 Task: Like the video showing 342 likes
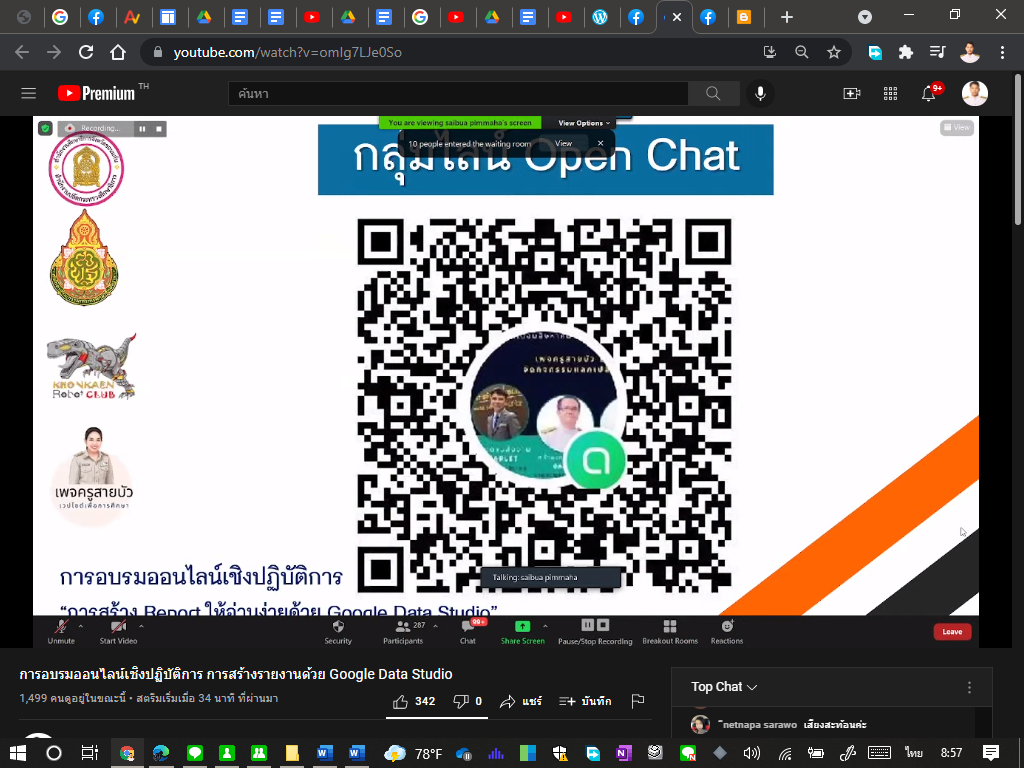pos(414,701)
